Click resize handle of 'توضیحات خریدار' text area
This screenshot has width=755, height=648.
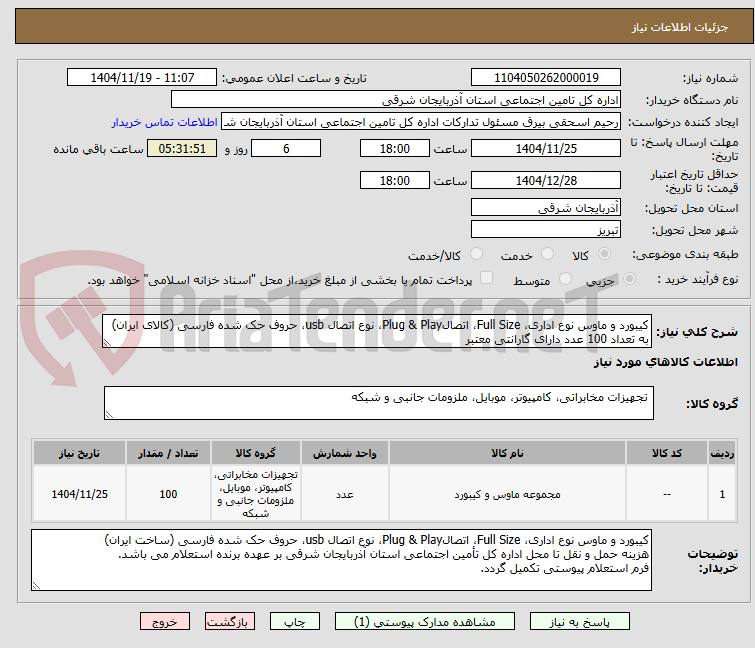pyautogui.click(x=36, y=585)
